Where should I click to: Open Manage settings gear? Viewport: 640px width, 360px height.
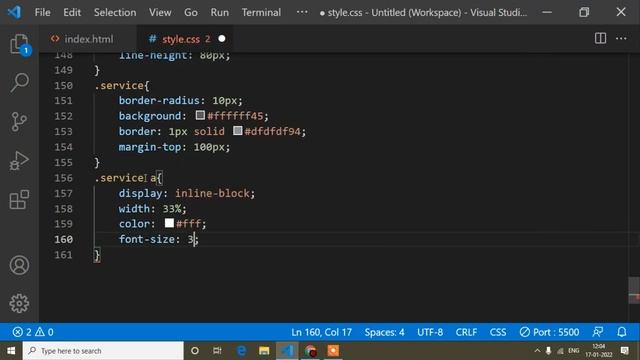tap(19, 303)
